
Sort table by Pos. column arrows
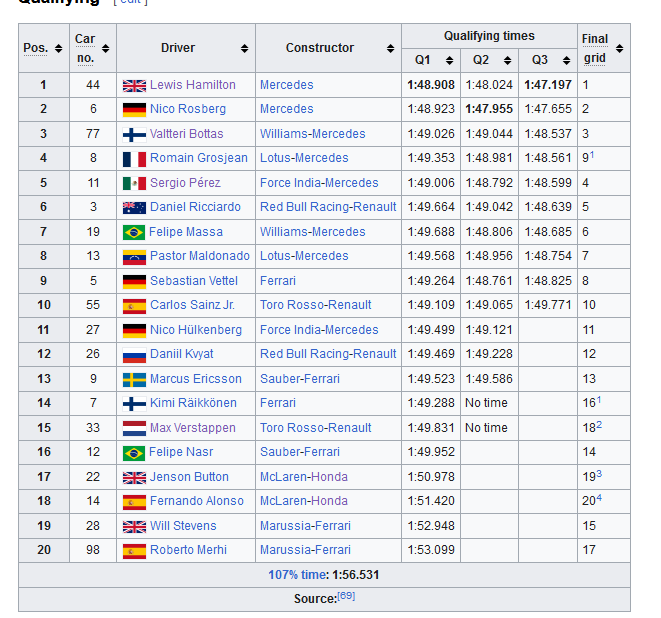[x=59, y=48]
